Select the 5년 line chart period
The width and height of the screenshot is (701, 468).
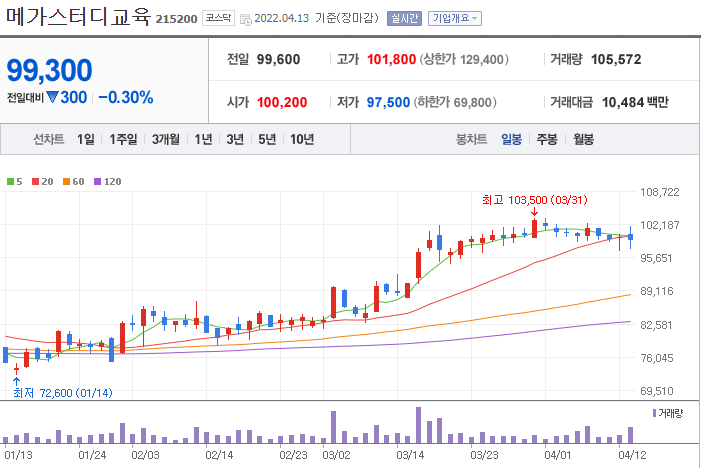pyautogui.click(x=267, y=139)
